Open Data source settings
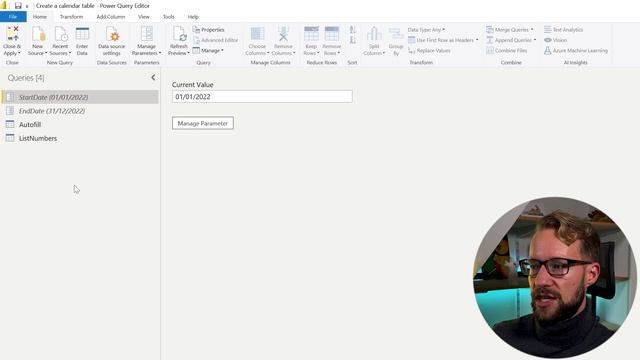The width and height of the screenshot is (640, 360). [x=111, y=41]
